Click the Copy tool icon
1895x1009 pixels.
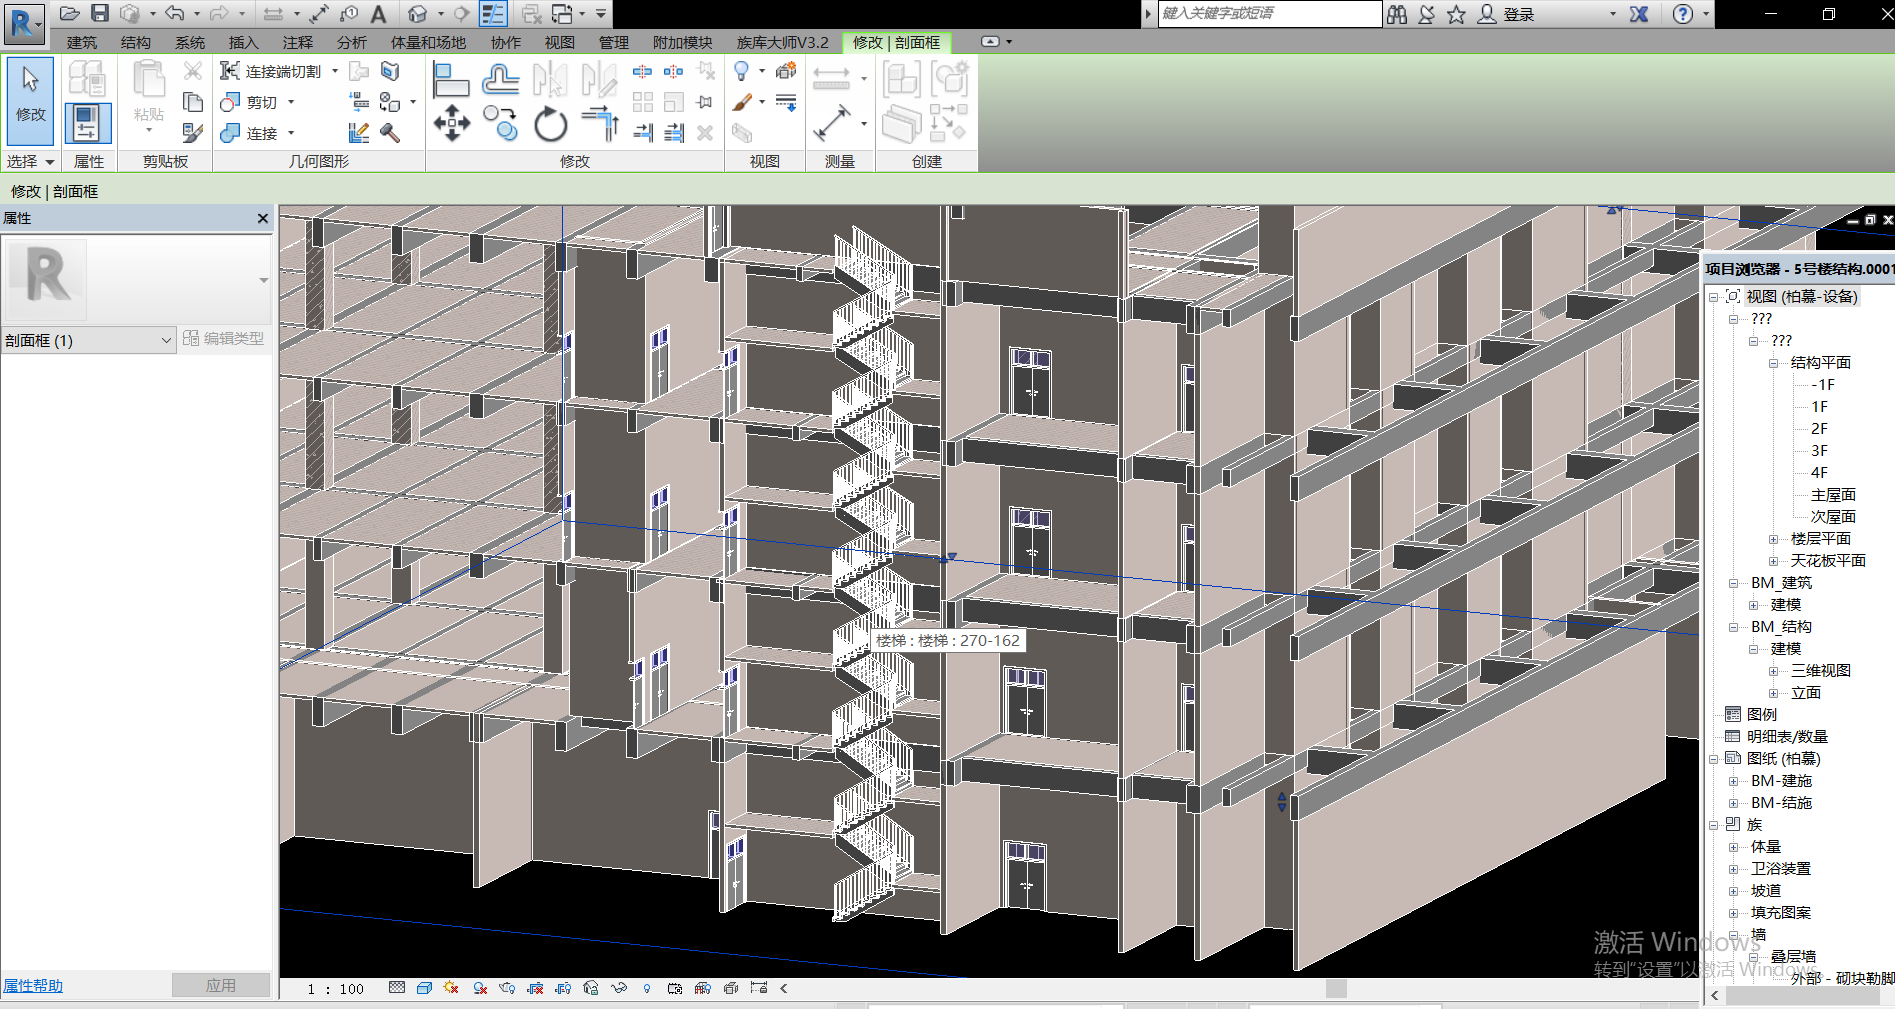500,125
